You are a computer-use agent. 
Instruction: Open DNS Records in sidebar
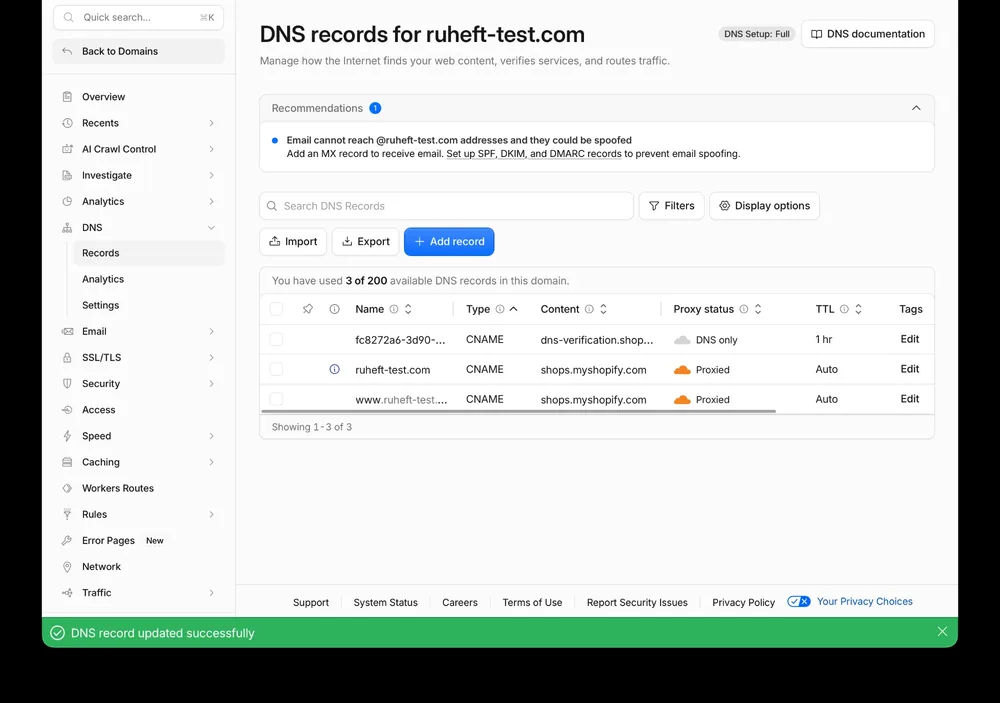tap(149, 253)
